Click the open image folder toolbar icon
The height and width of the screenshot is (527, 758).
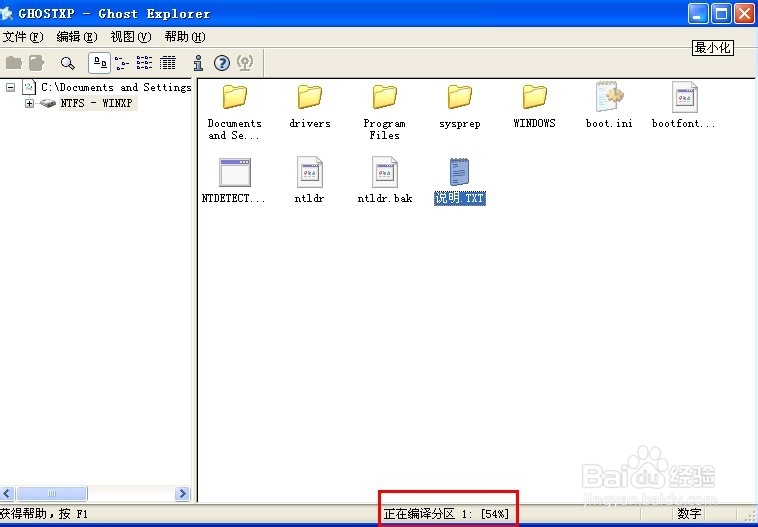click(x=14, y=63)
